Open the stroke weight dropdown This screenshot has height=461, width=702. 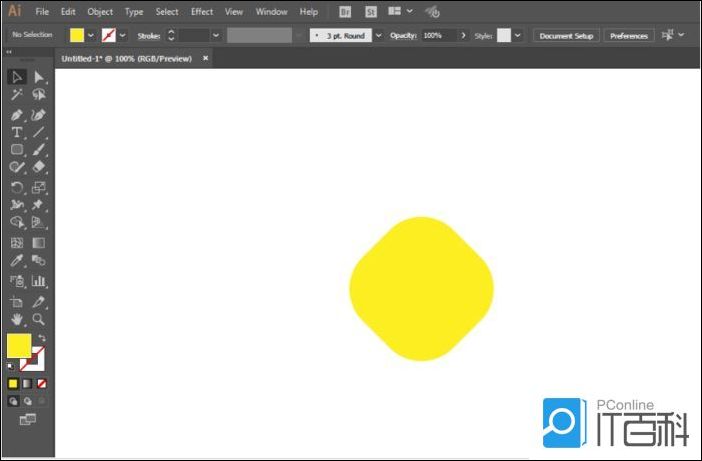[x=215, y=35]
